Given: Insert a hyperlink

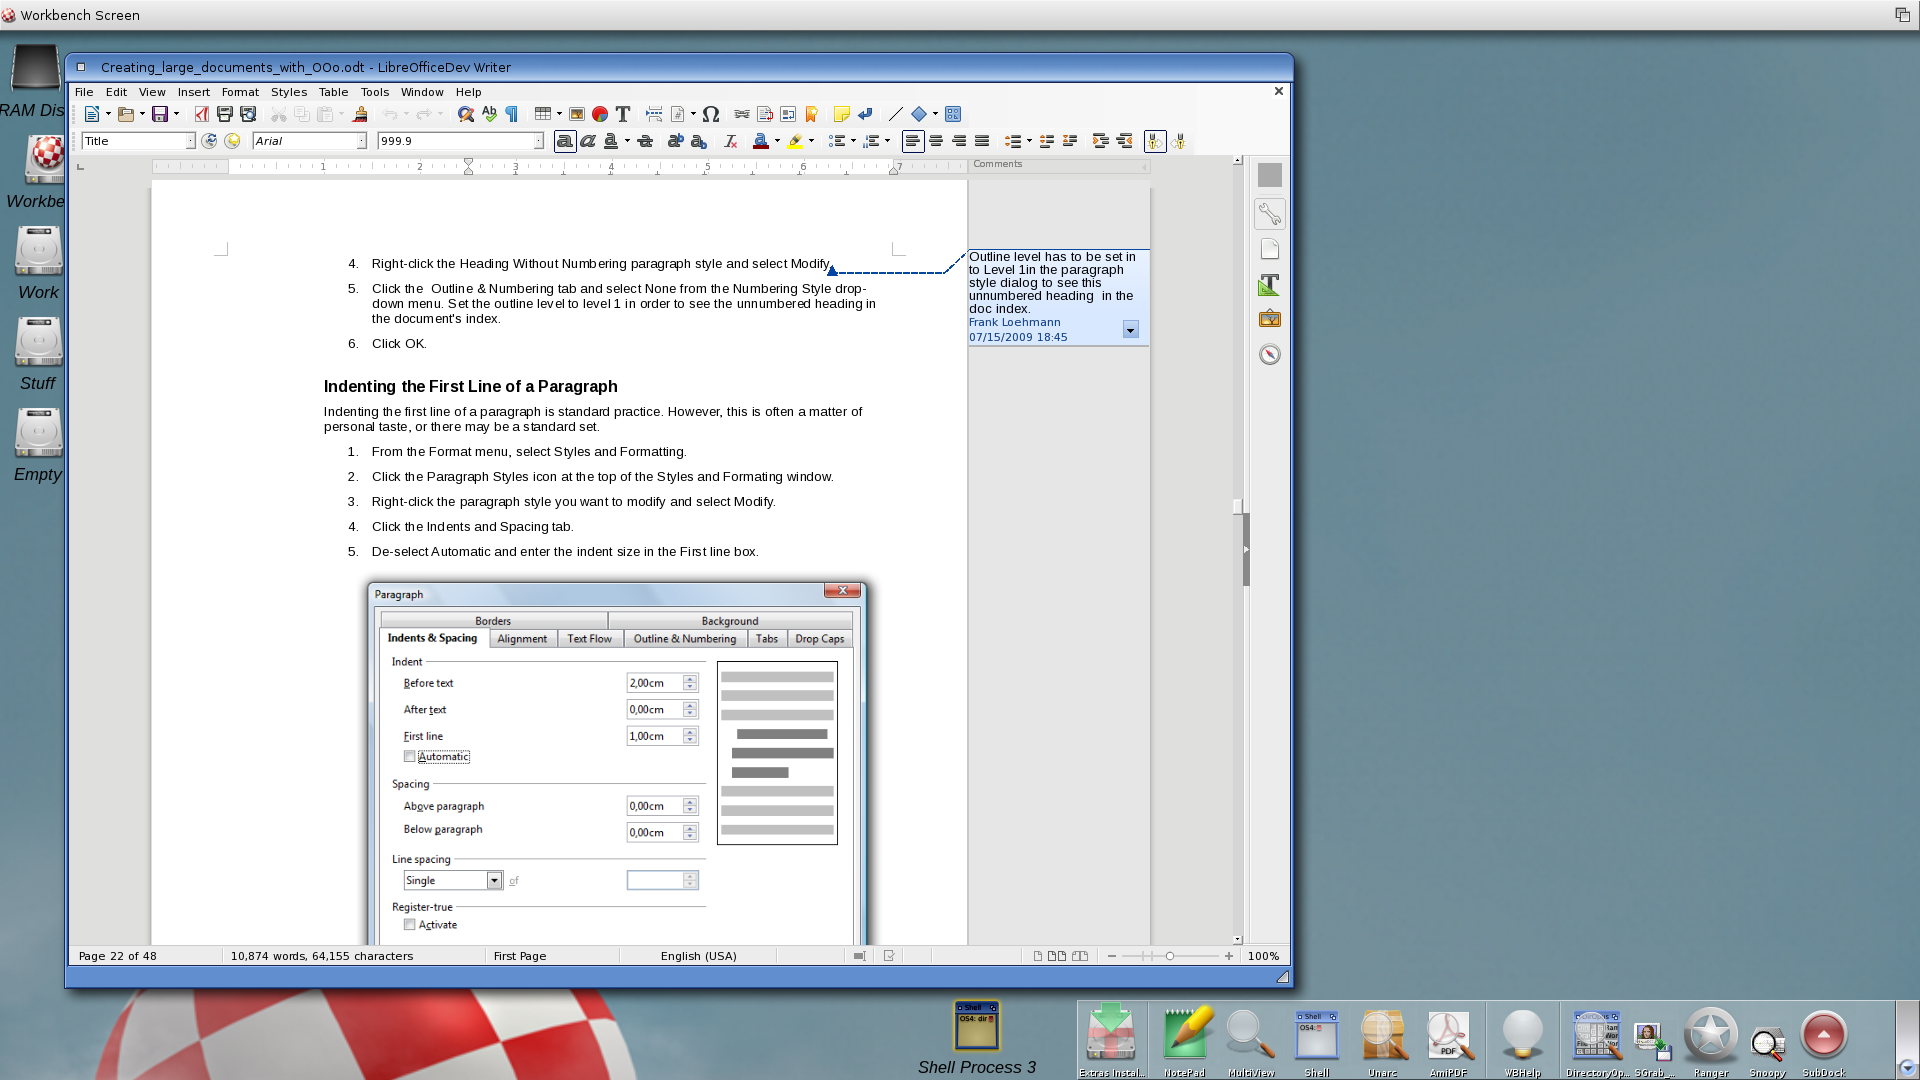Looking at the screenshot, I should click(x=742, y=114).
